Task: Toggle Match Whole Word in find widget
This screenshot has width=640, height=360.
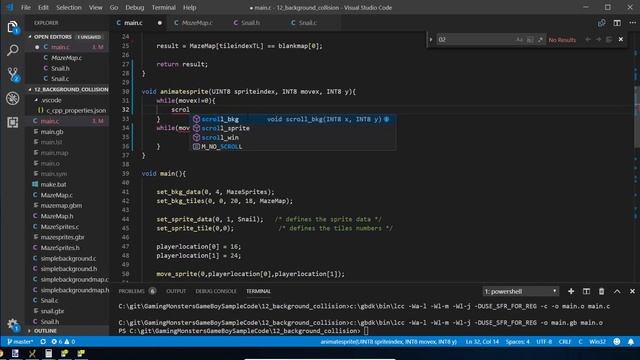Action: pos(530,40)
